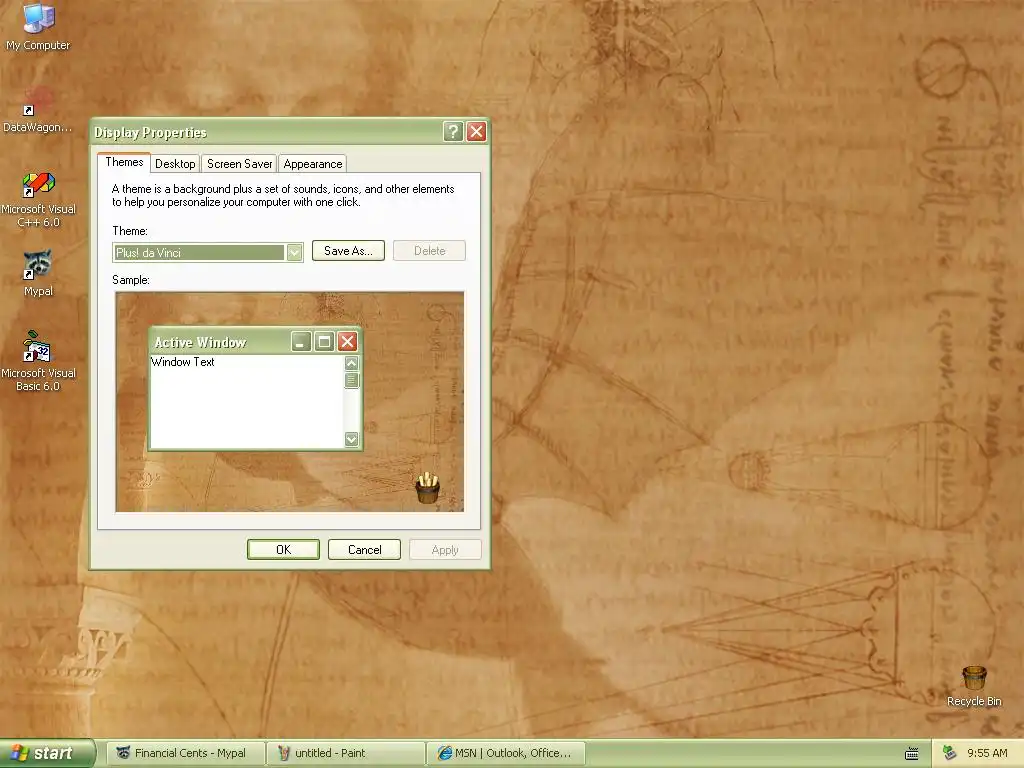Click sample Active Window maximize icon

[324, 342]
